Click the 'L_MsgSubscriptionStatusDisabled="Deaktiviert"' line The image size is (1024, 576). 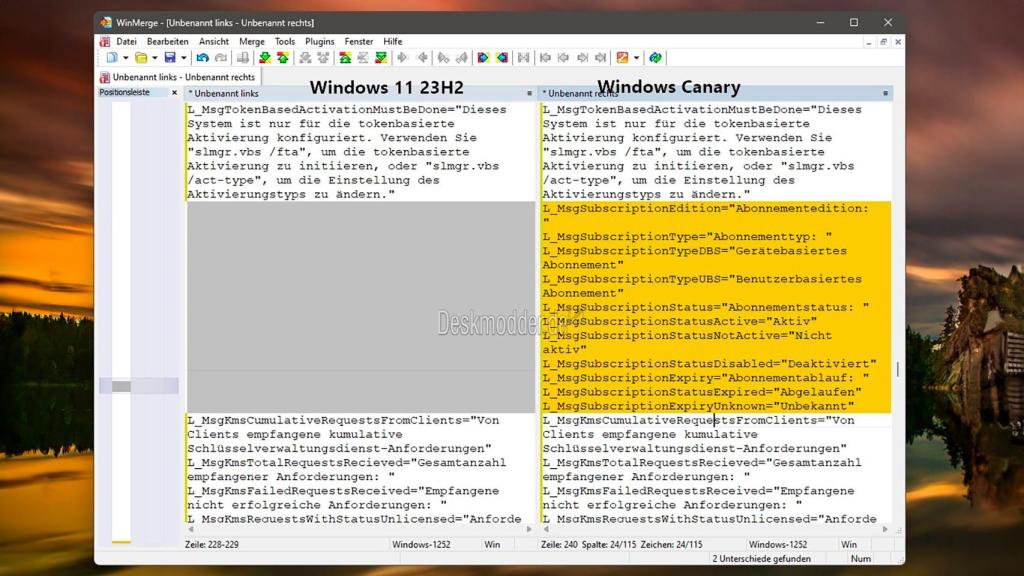point(709,364)
